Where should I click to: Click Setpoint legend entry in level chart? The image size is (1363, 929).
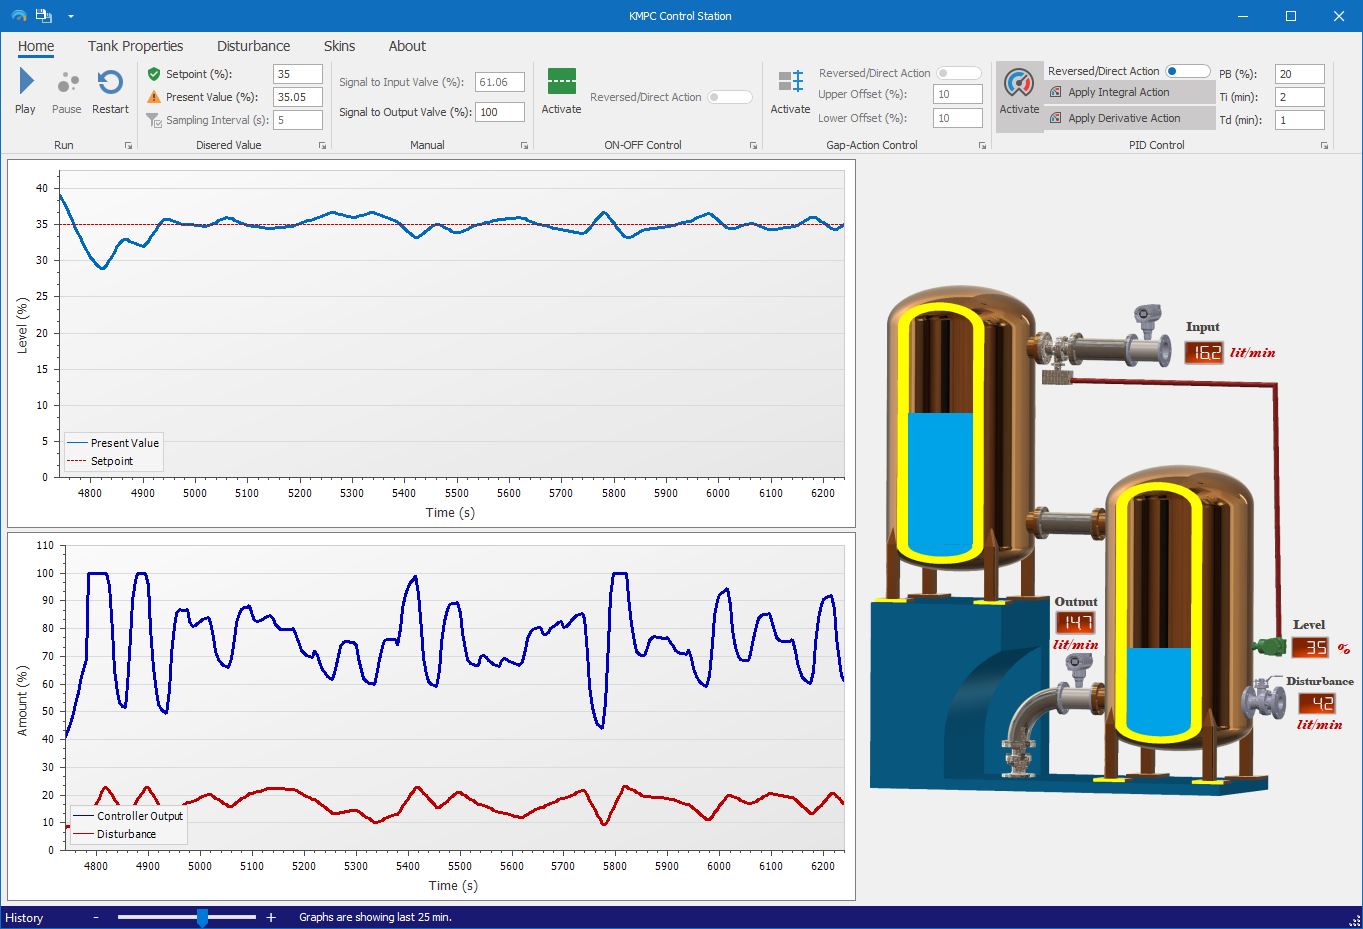click(100, 461)
